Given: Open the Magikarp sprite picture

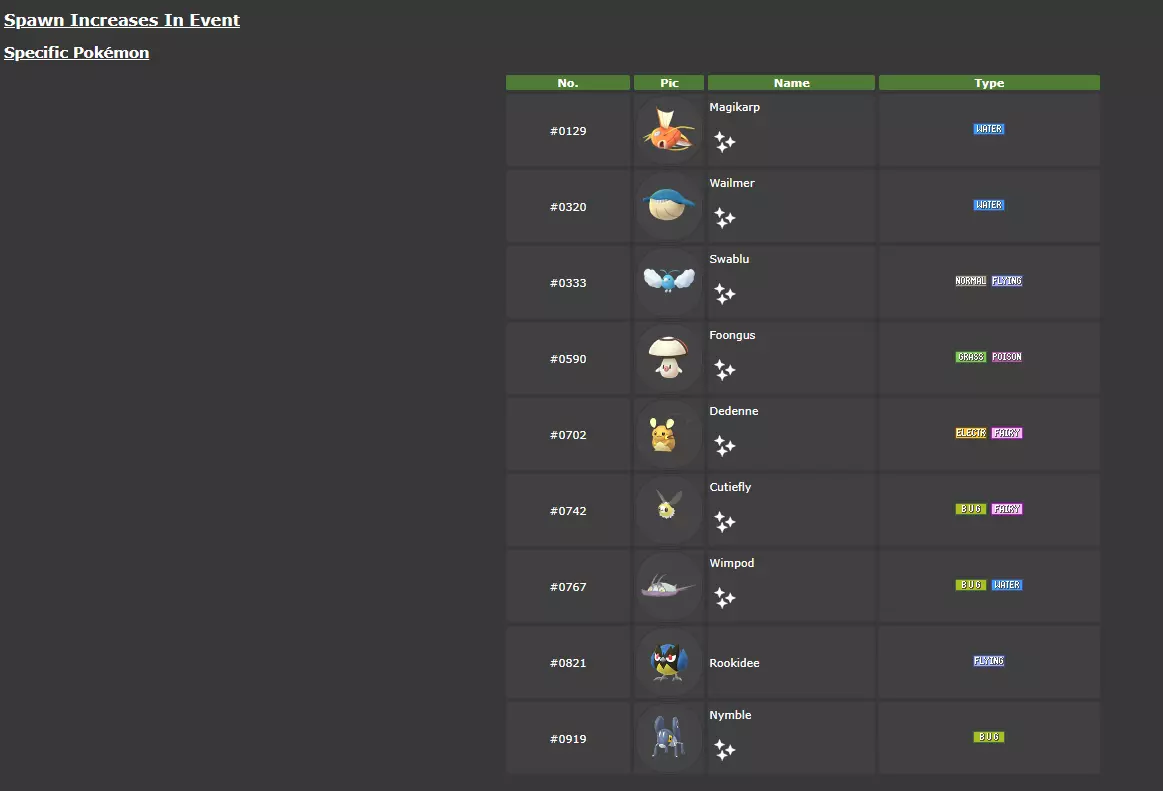Looking at the screenshot, I should (669, 131).
